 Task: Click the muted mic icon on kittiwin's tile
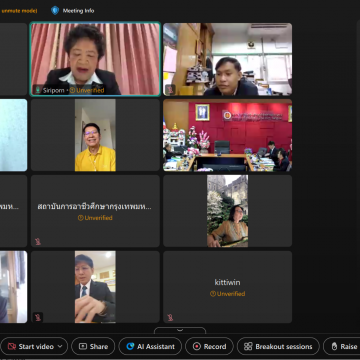170,317
